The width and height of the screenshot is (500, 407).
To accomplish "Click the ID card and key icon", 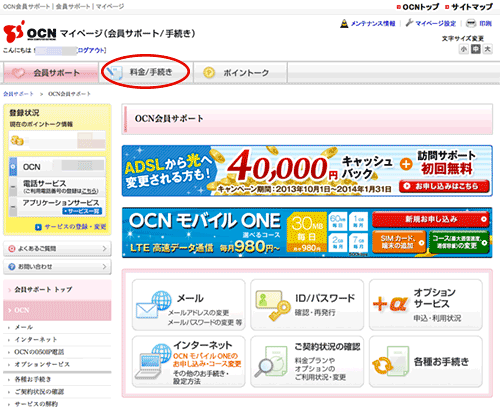I will [x=273, y=306].
